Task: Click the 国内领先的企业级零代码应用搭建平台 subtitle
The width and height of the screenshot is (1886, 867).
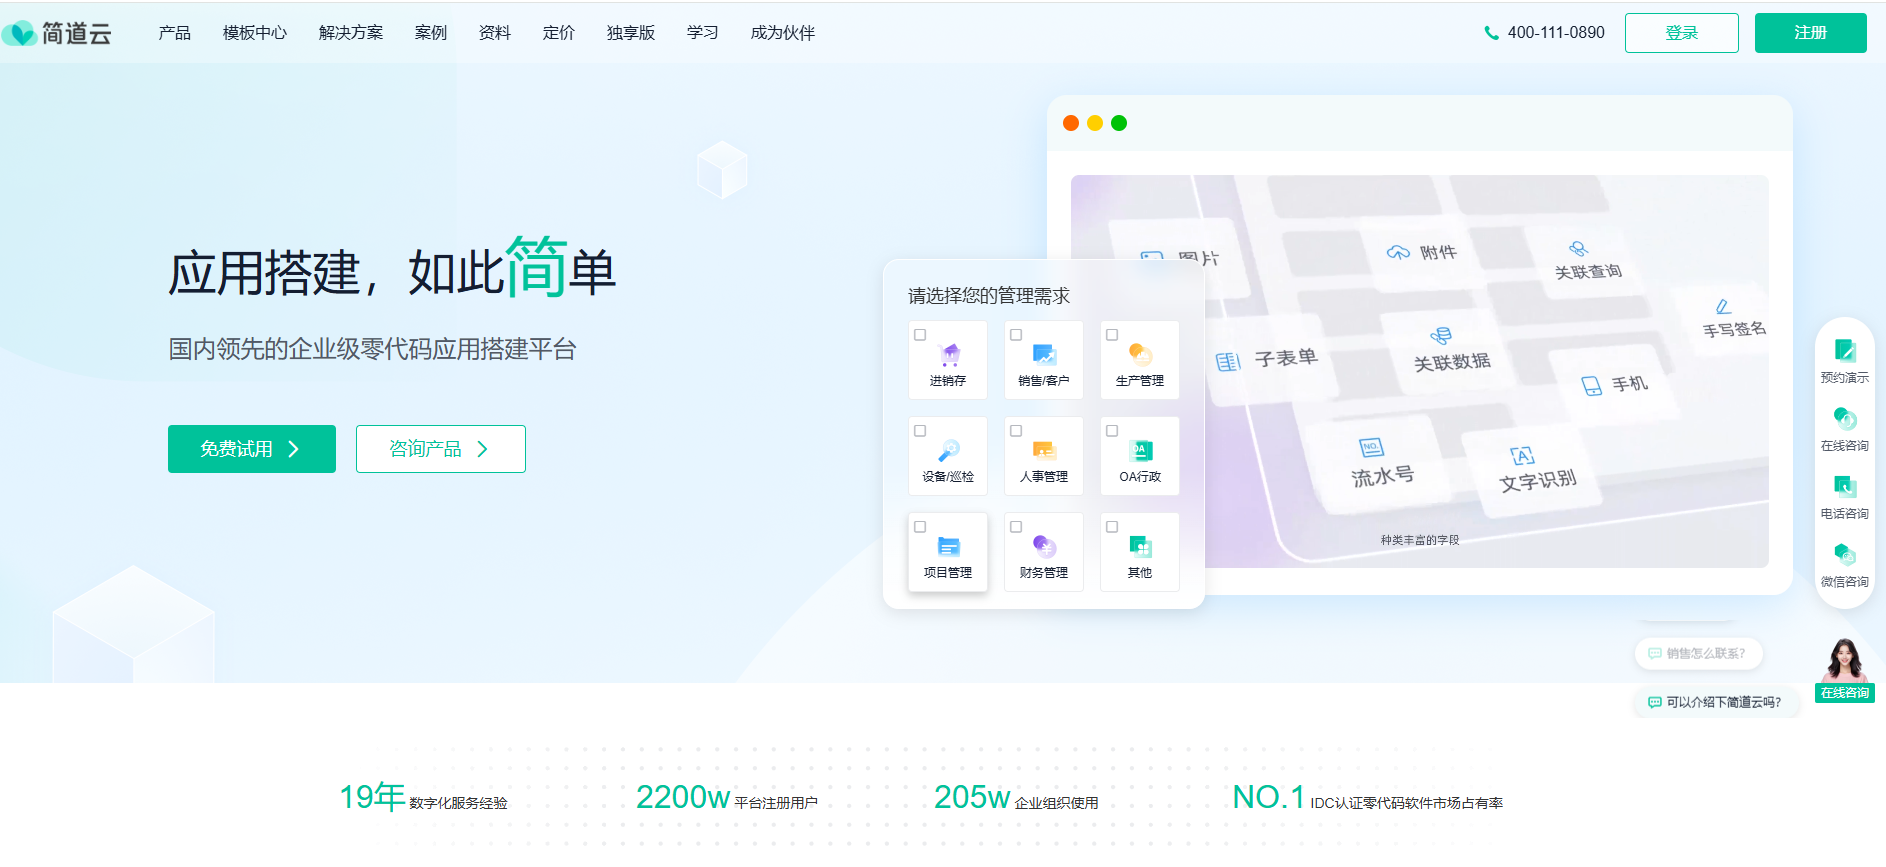Action: pos(373,349)
